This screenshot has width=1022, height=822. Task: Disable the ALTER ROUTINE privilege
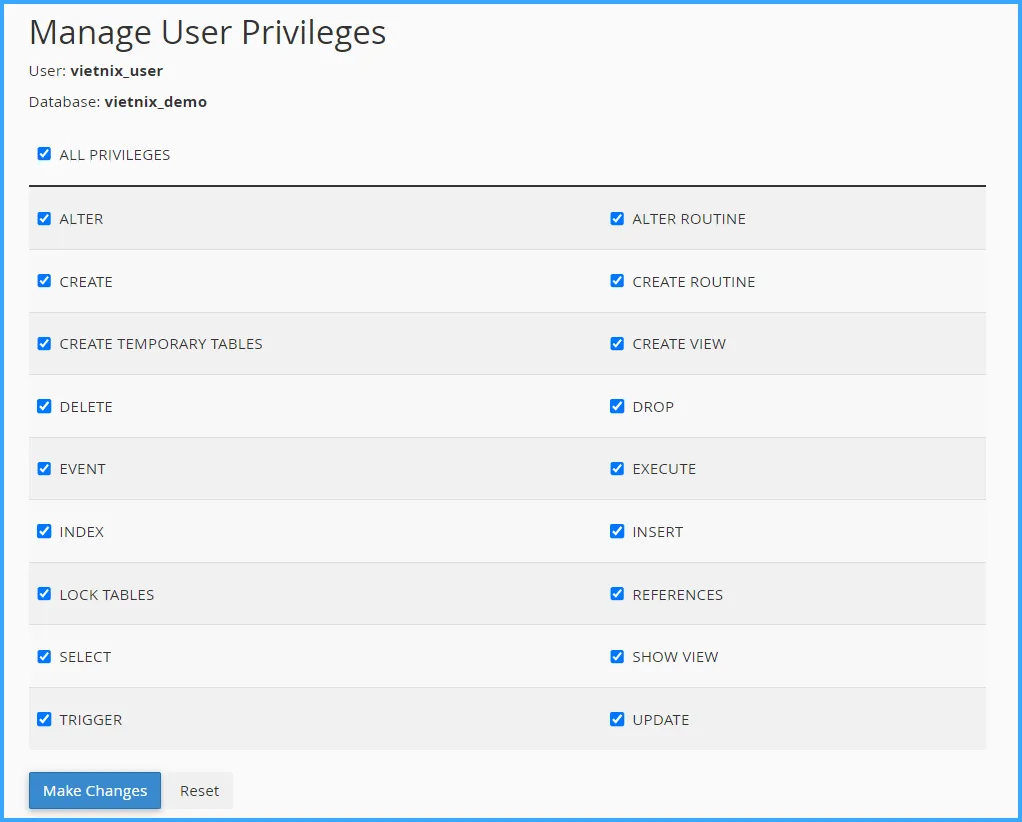[617, 218]
